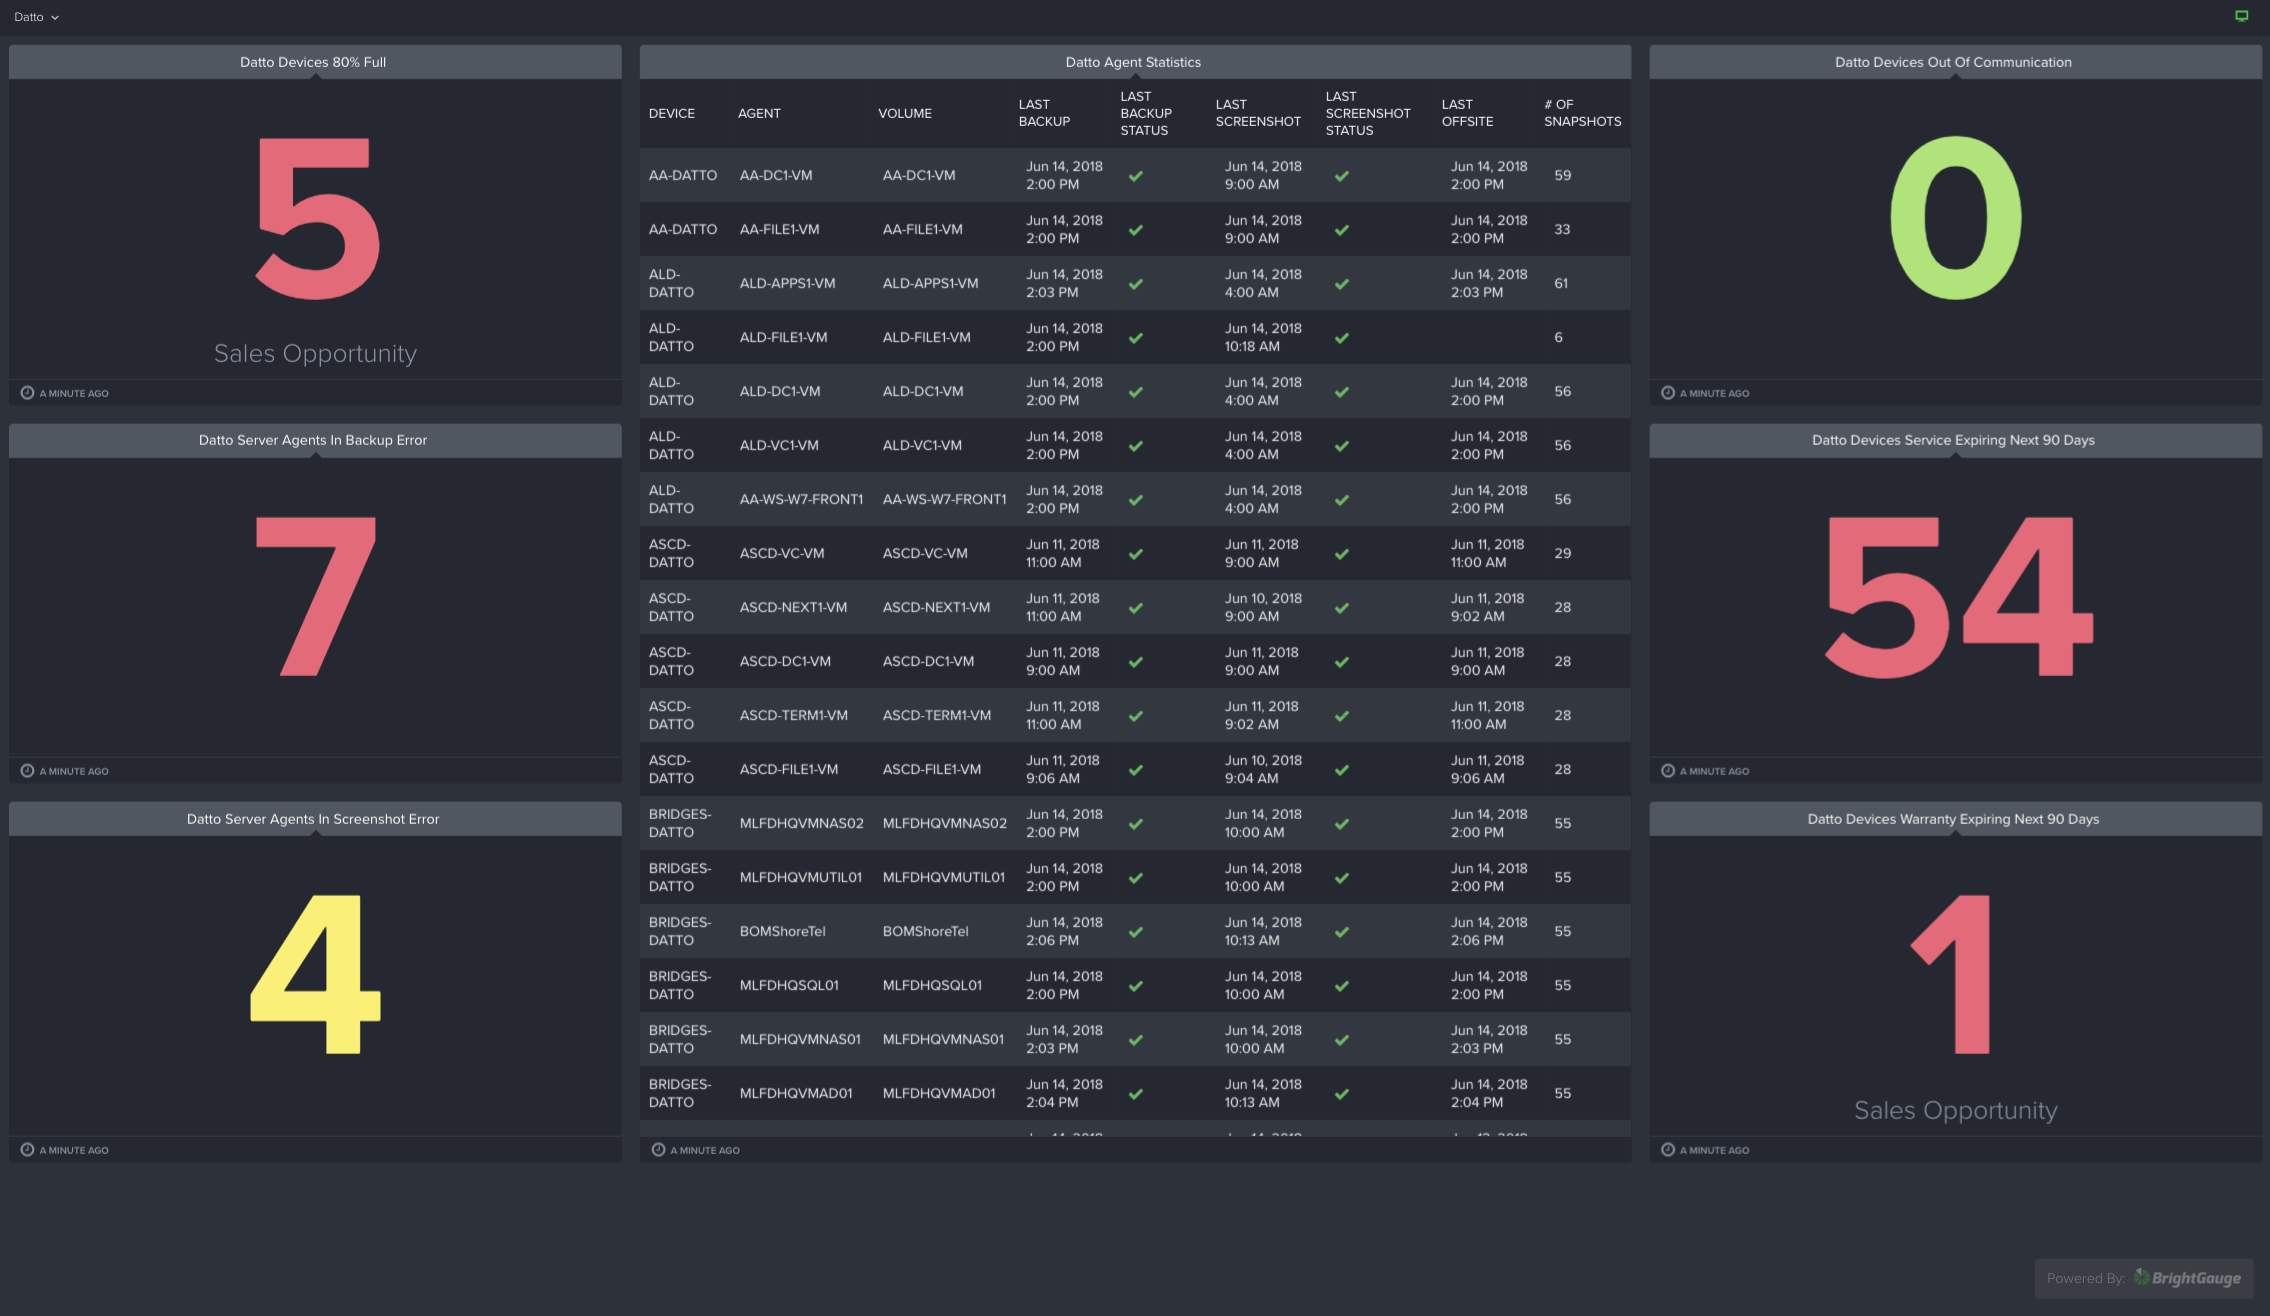Screen dimensions: 2270x1316
Task: Sort table by VOLUME column header
Action: coord(905,113)
